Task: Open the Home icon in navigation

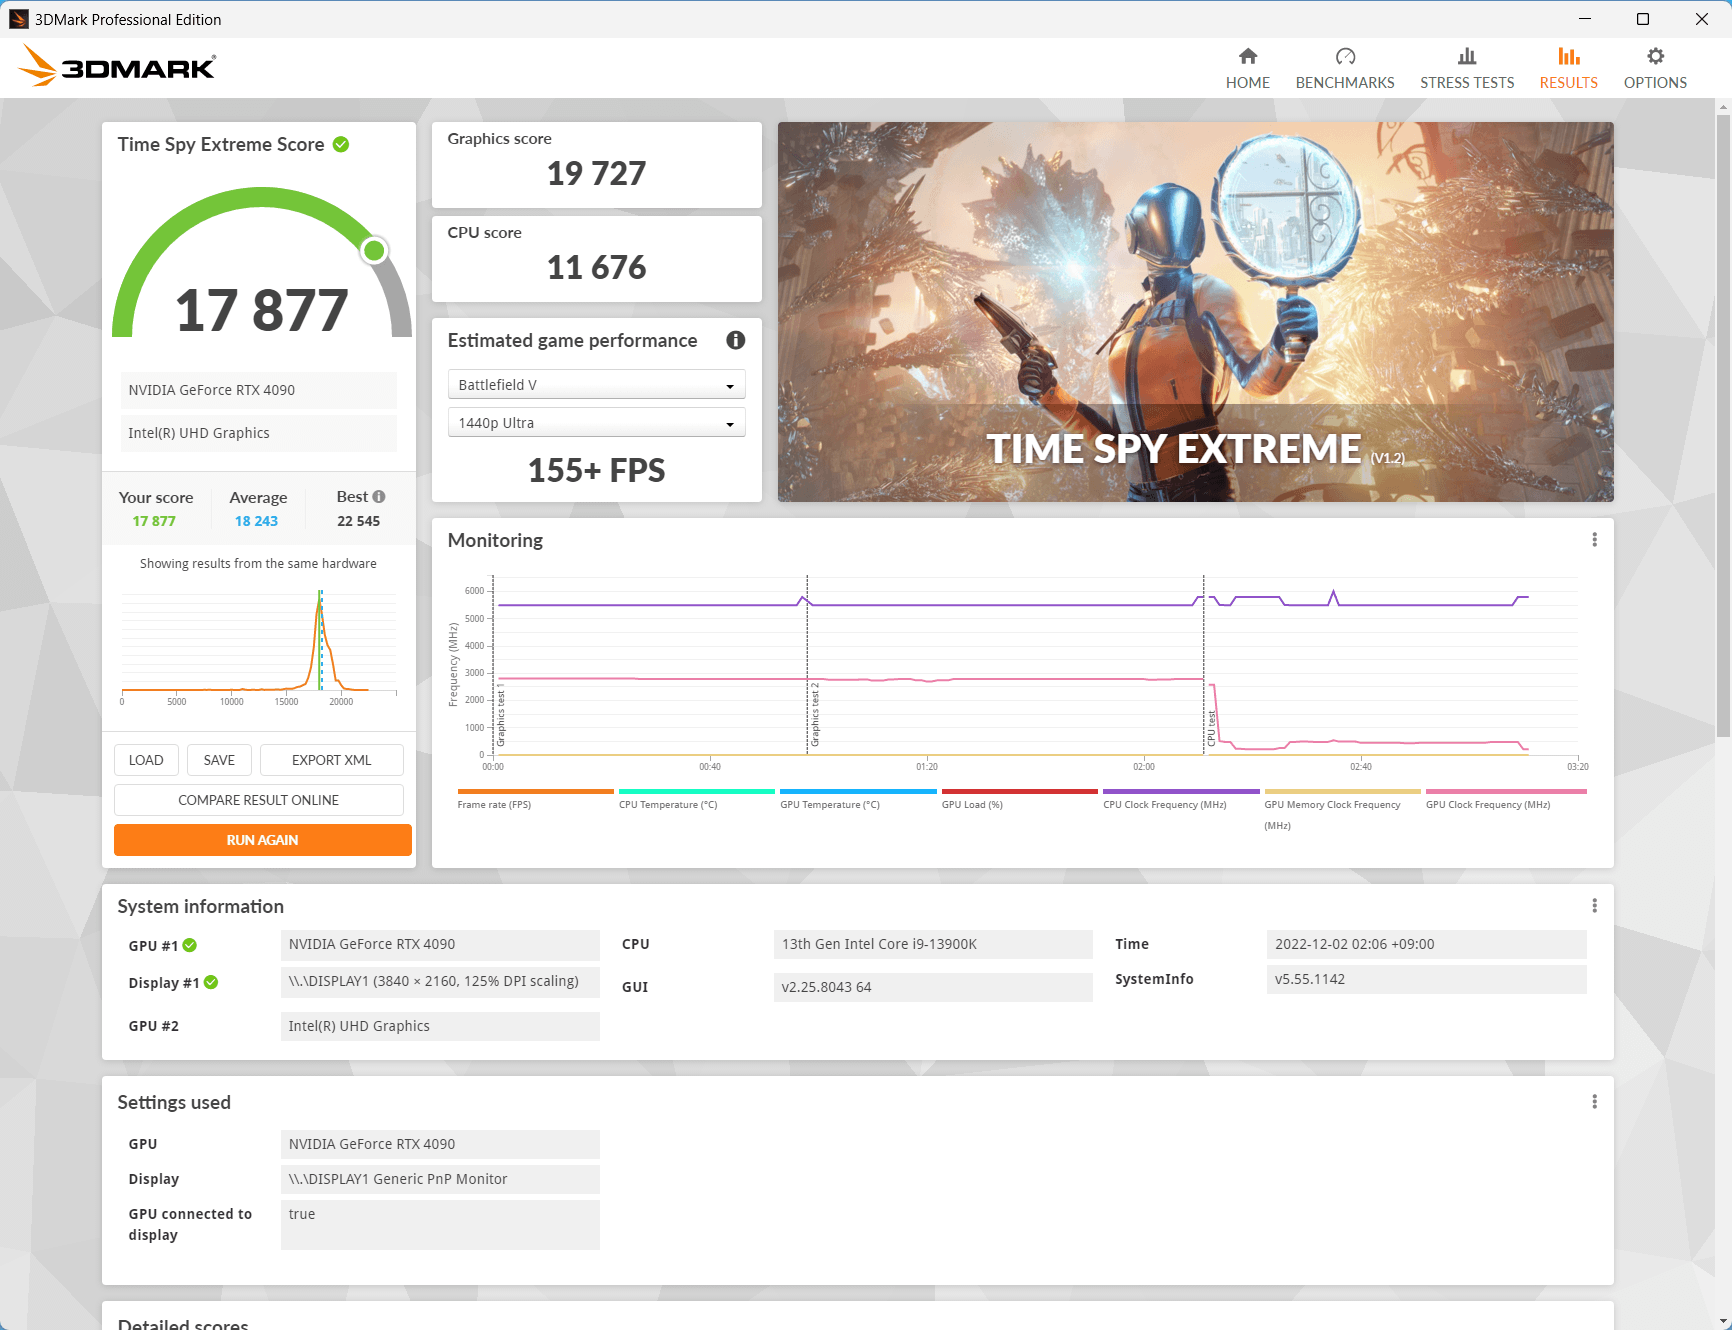Action: (x=1247, y=56)
